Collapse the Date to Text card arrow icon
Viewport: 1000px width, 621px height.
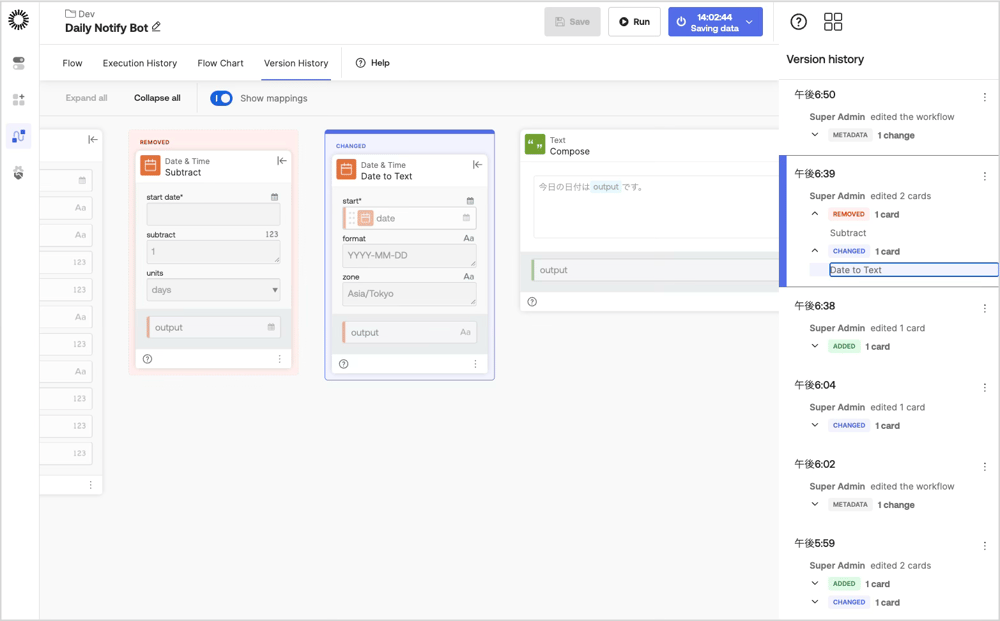477,164
